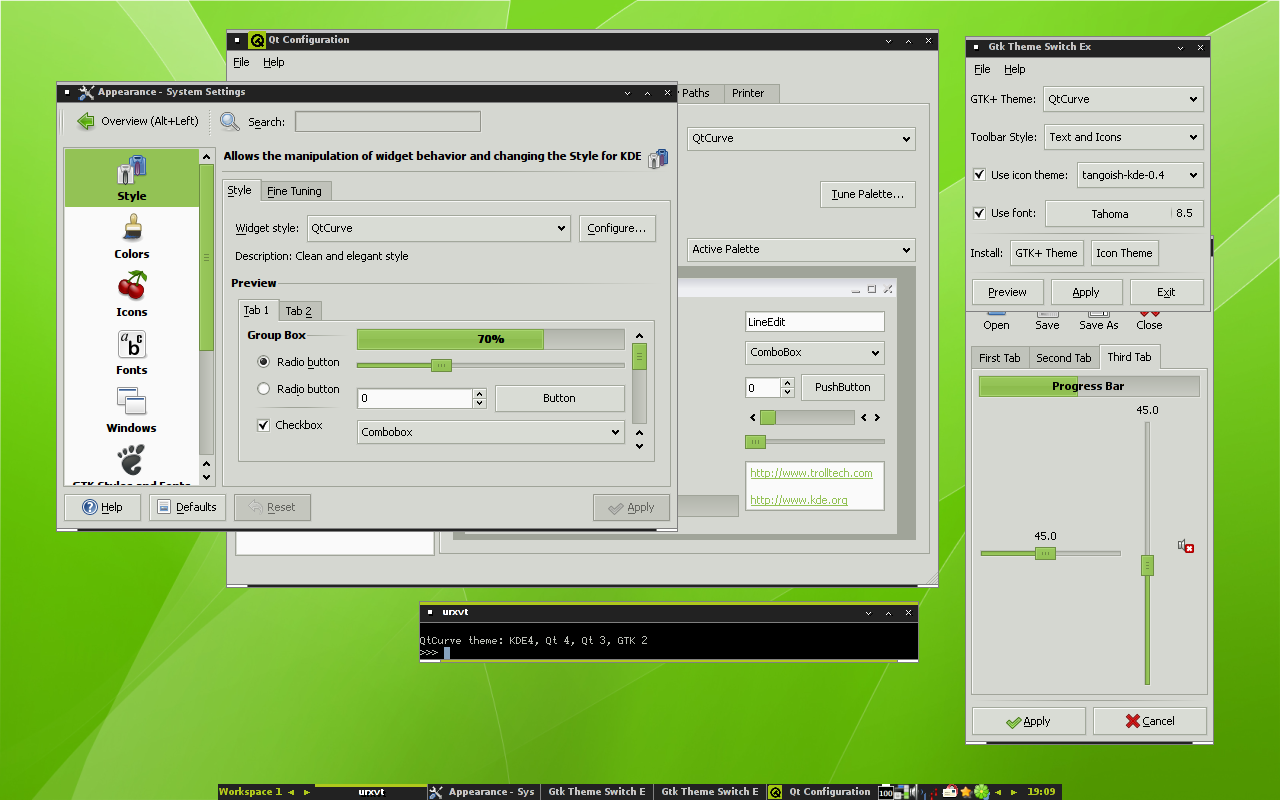Select the Style category icon in the sidebar
This screenshot has height=800, width=1280.
pos(131,169)
